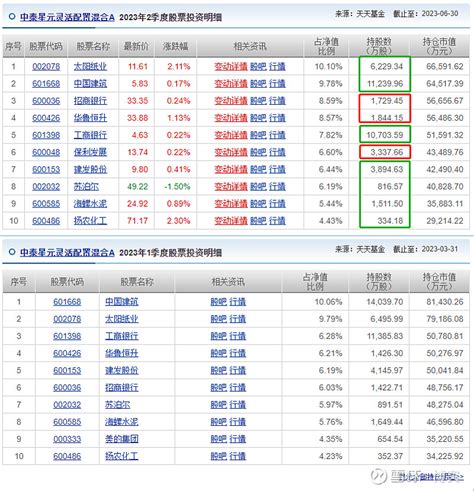The image size is (474, 491).
Task: Open 行情 link for 扬农化工 in Q1 table
Action: [238, 456]
